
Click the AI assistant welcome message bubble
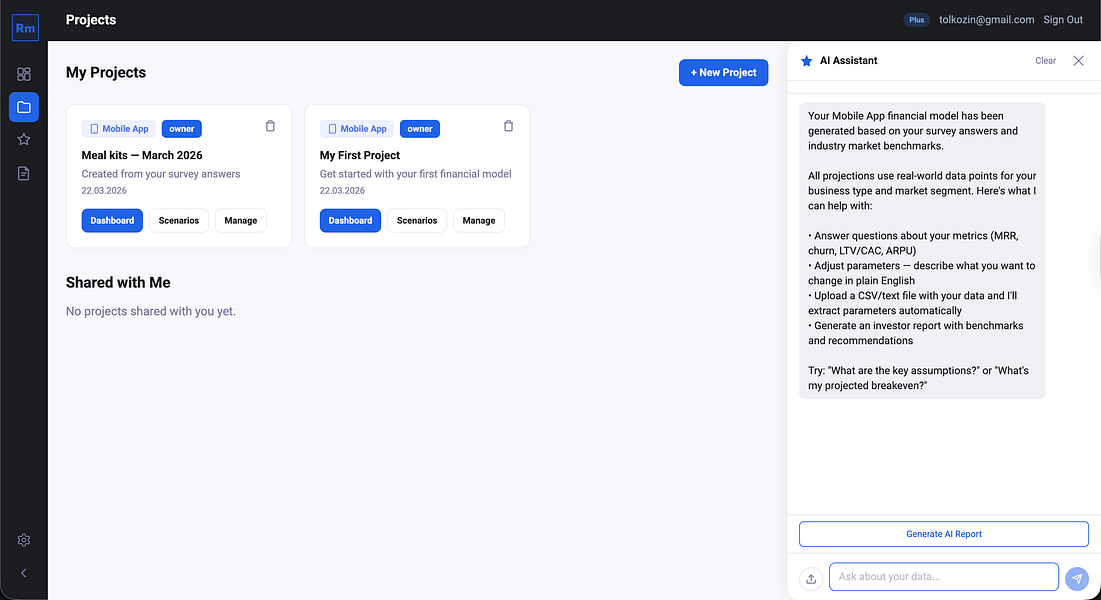pos(922,251)
